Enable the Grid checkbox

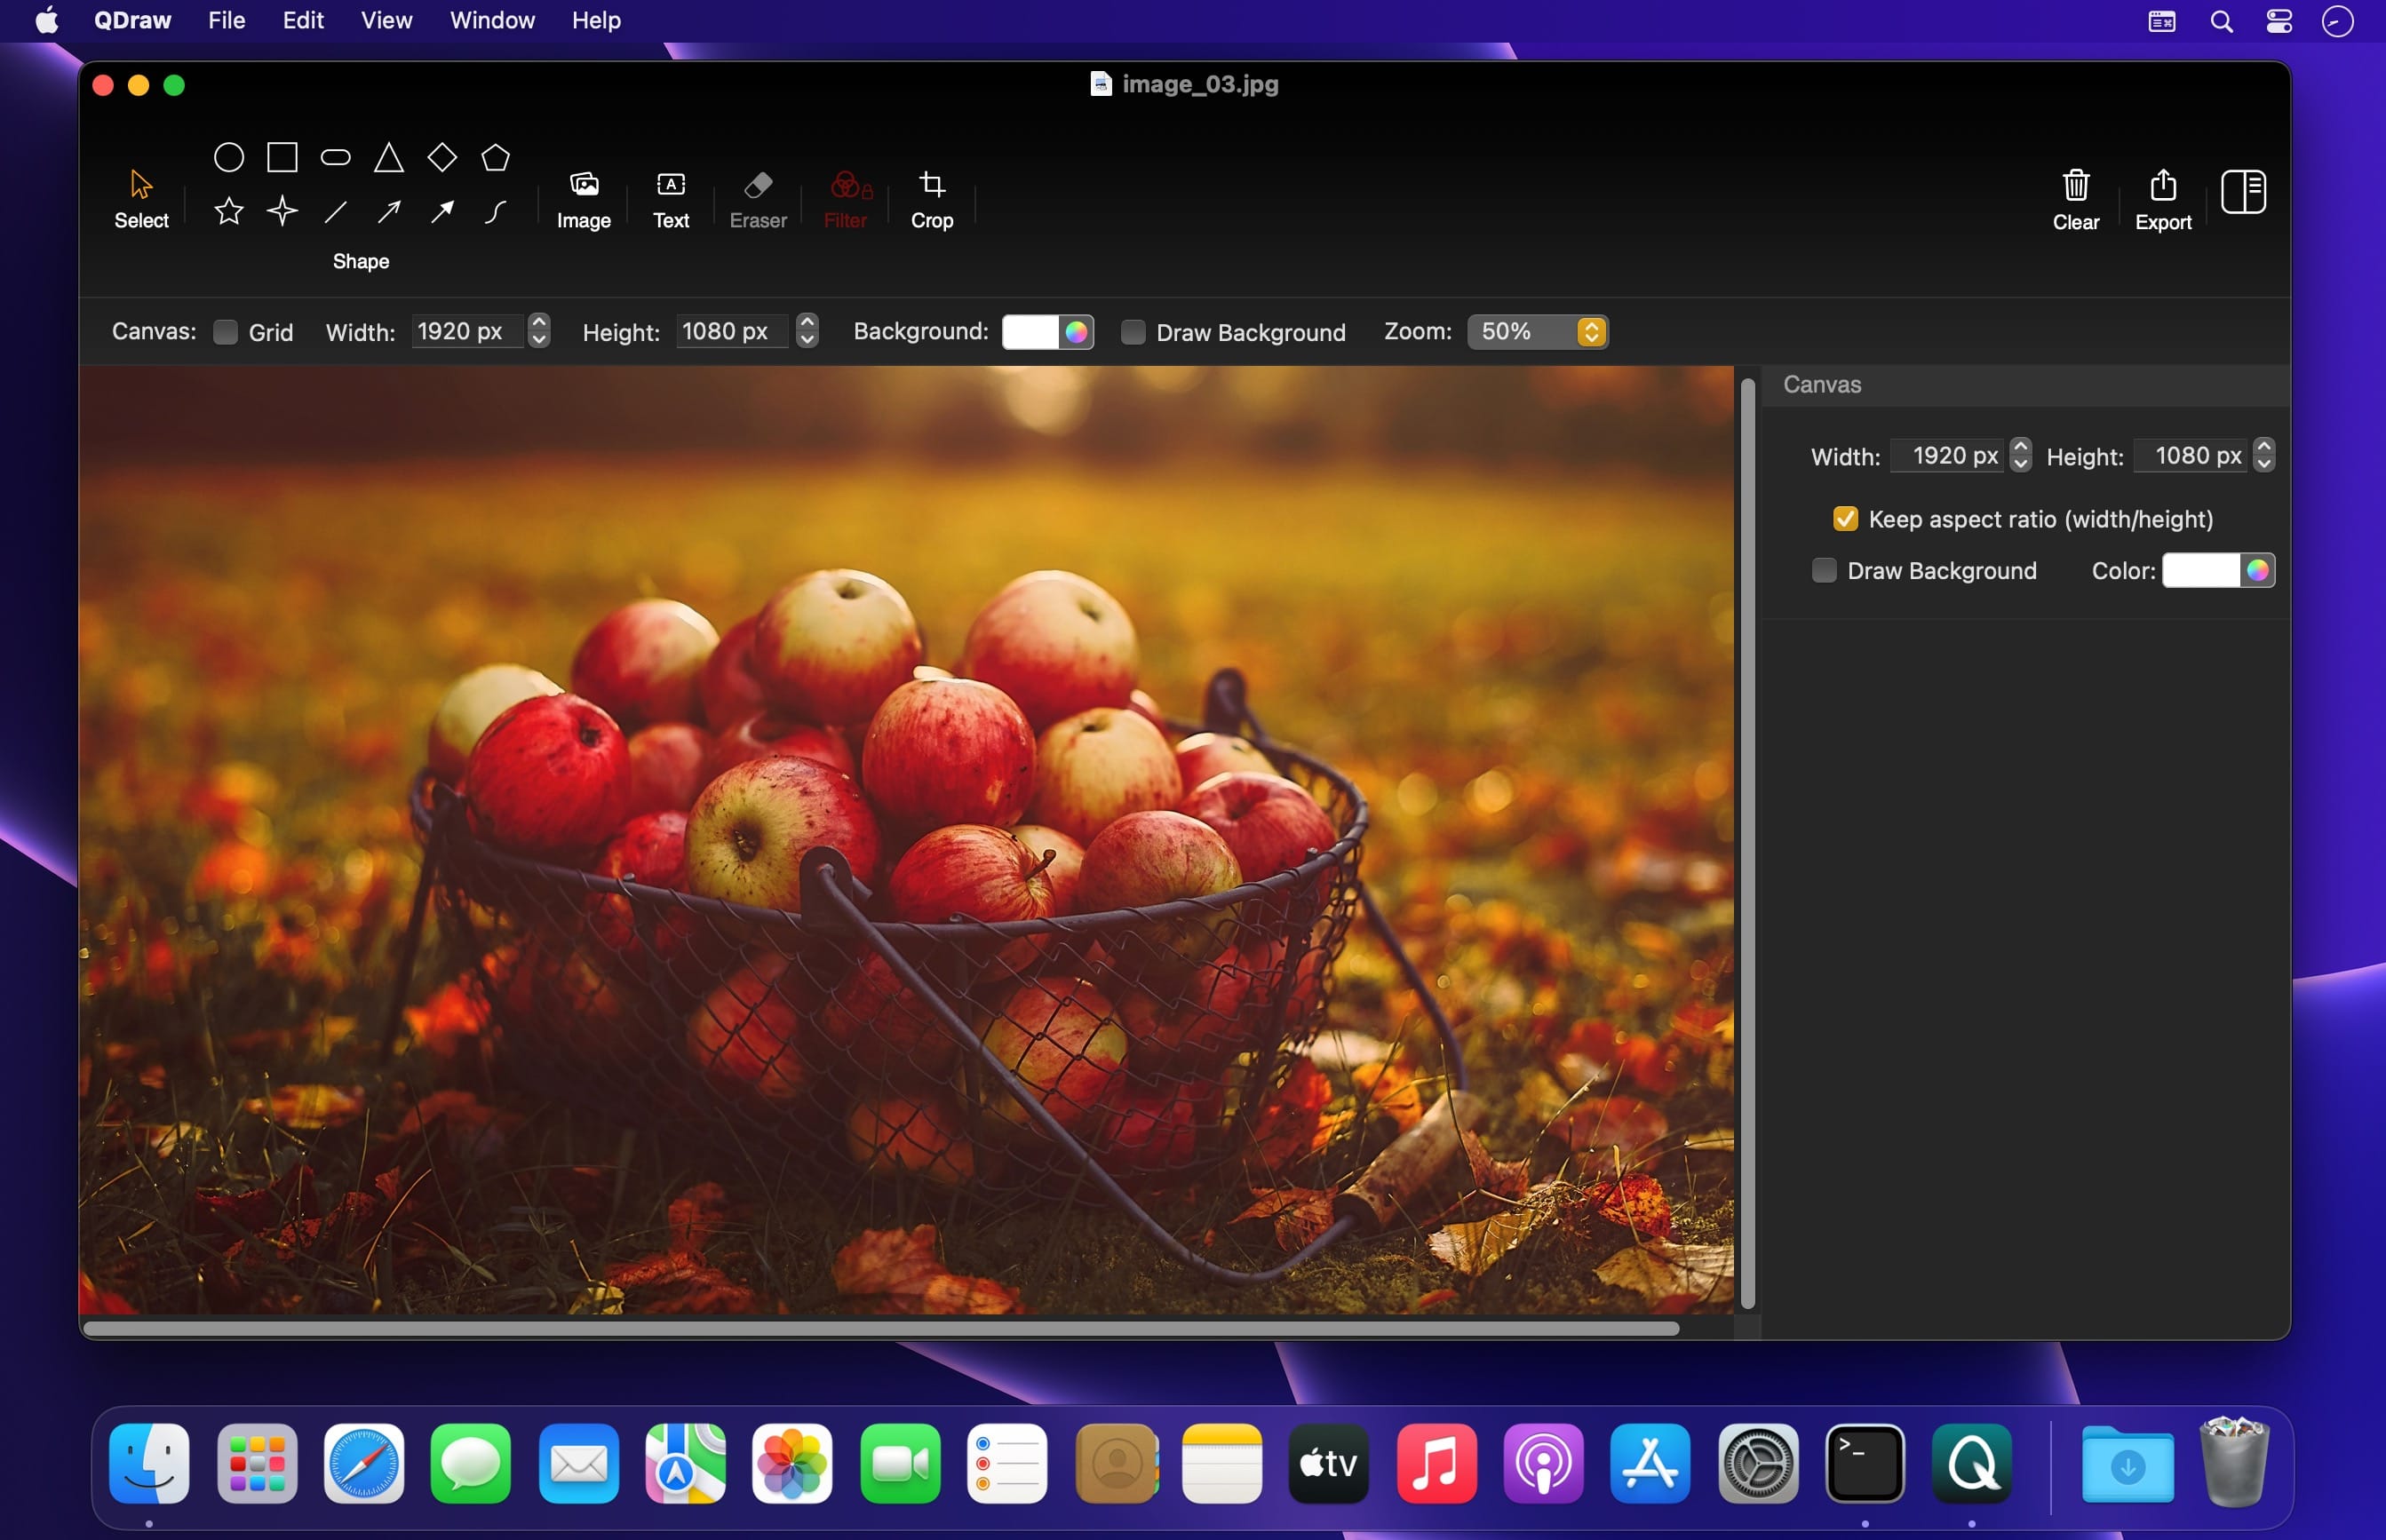tap(226, 332)
